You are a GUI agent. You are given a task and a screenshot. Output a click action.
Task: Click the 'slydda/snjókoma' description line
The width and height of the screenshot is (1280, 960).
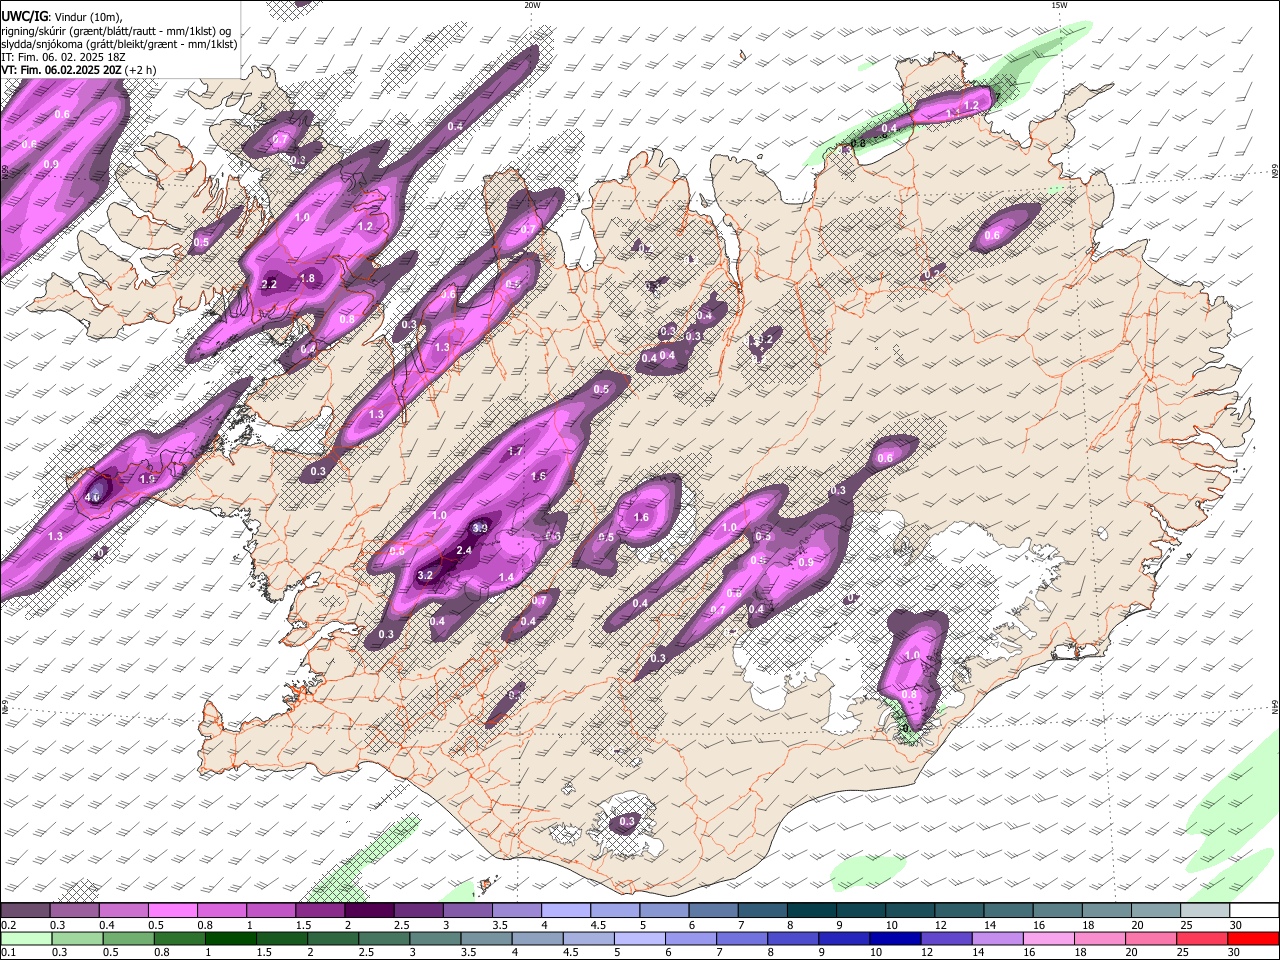[119, 44]
